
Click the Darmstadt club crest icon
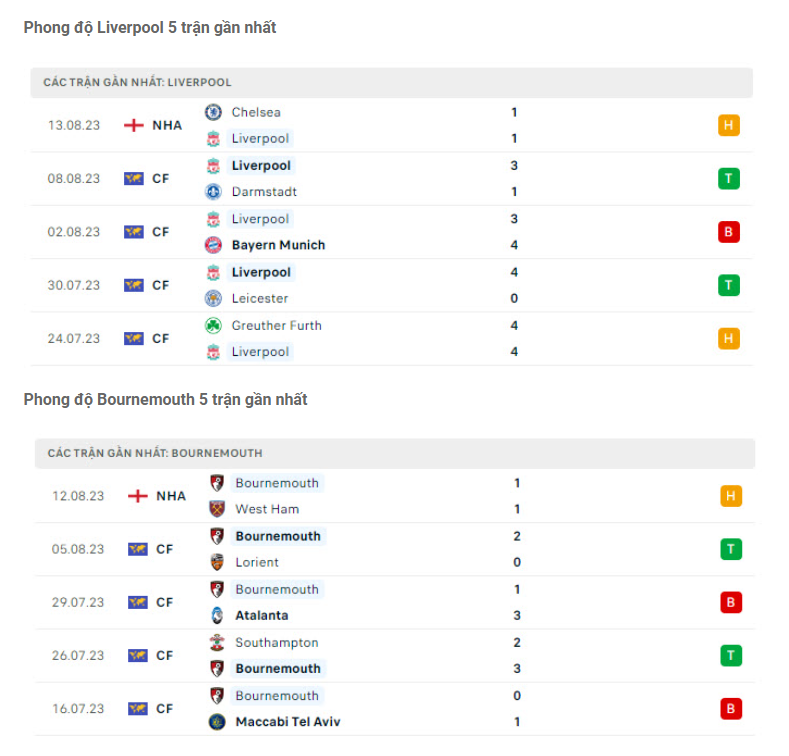tap(213, 192)
